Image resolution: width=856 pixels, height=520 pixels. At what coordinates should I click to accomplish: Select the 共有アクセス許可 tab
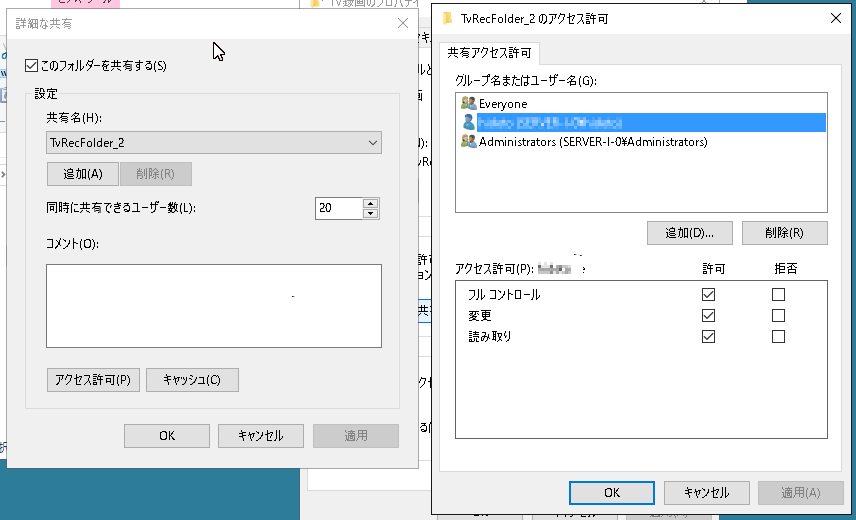pyautogui.click(x=489, y=53)
